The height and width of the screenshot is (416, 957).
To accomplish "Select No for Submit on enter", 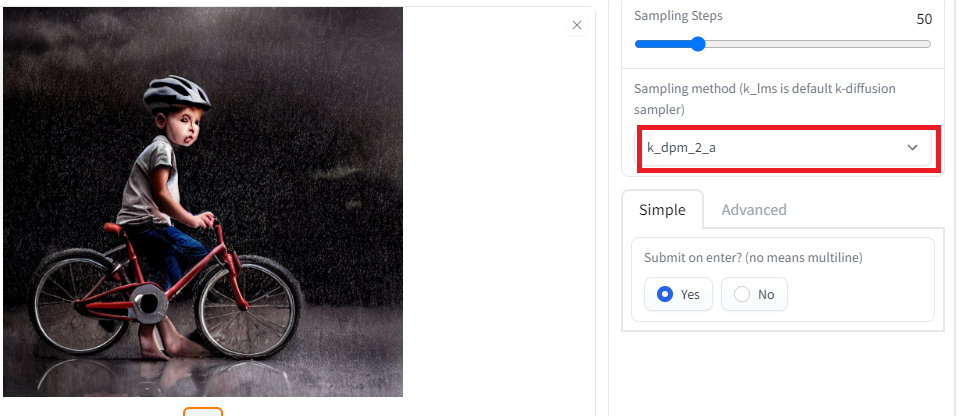I will [754, 294].
